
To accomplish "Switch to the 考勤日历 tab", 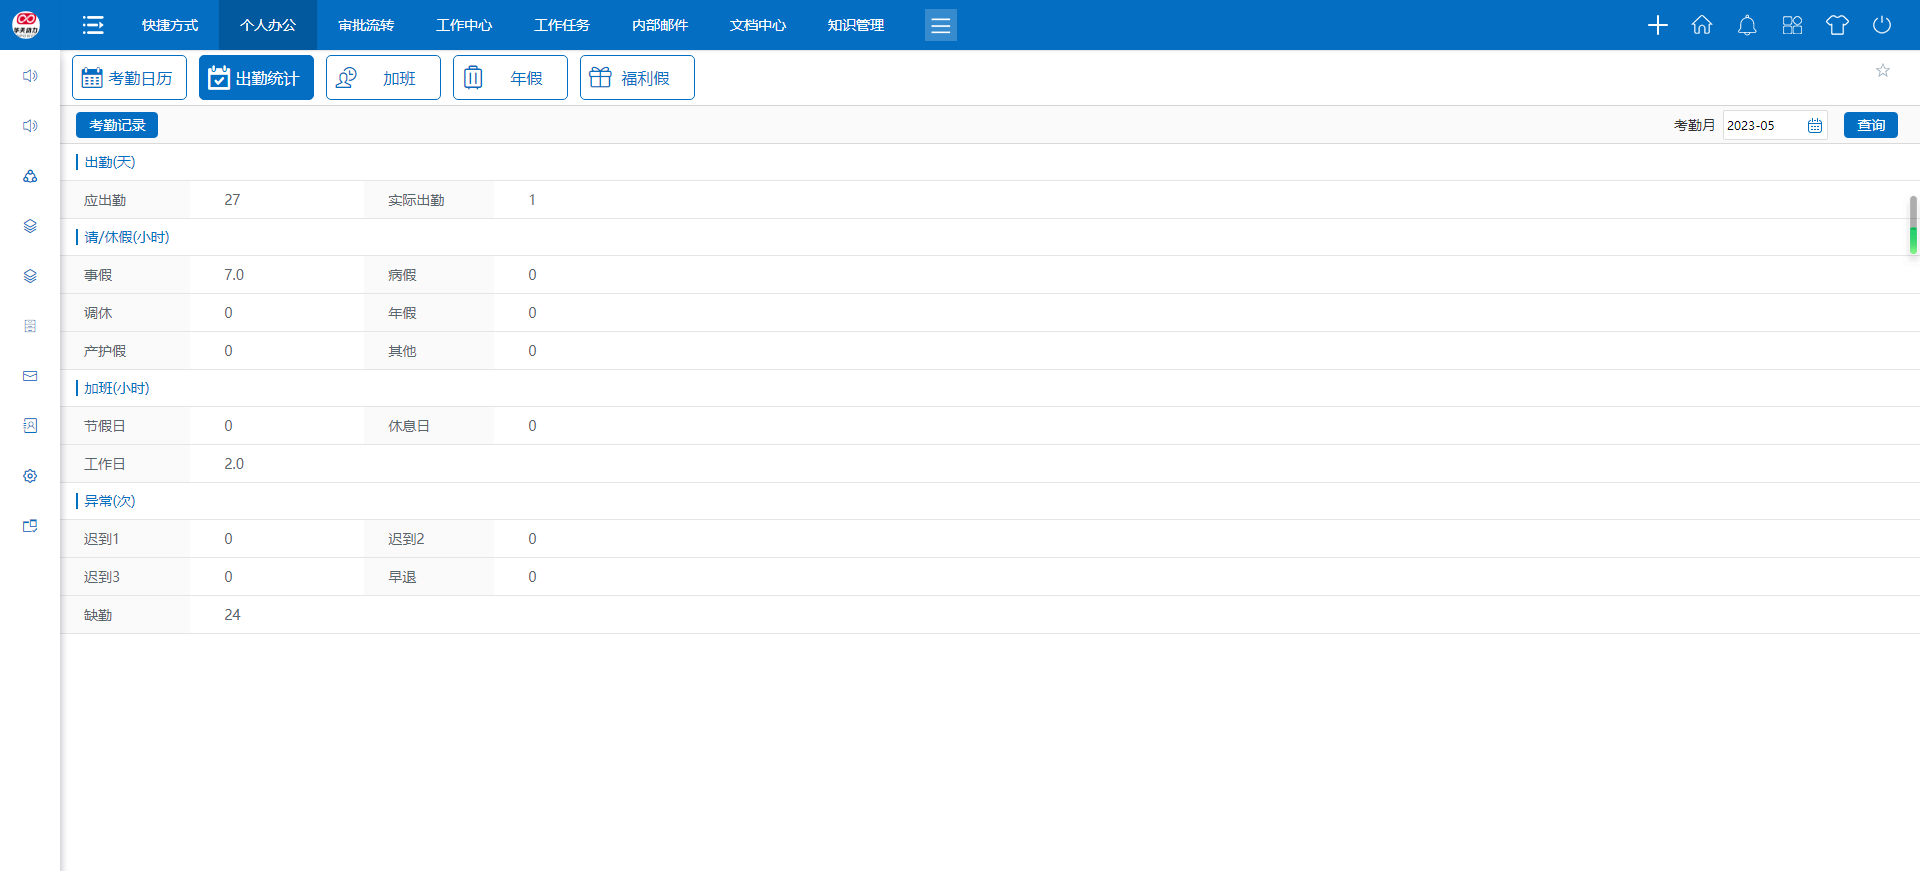I will click(x=129, y=78).
